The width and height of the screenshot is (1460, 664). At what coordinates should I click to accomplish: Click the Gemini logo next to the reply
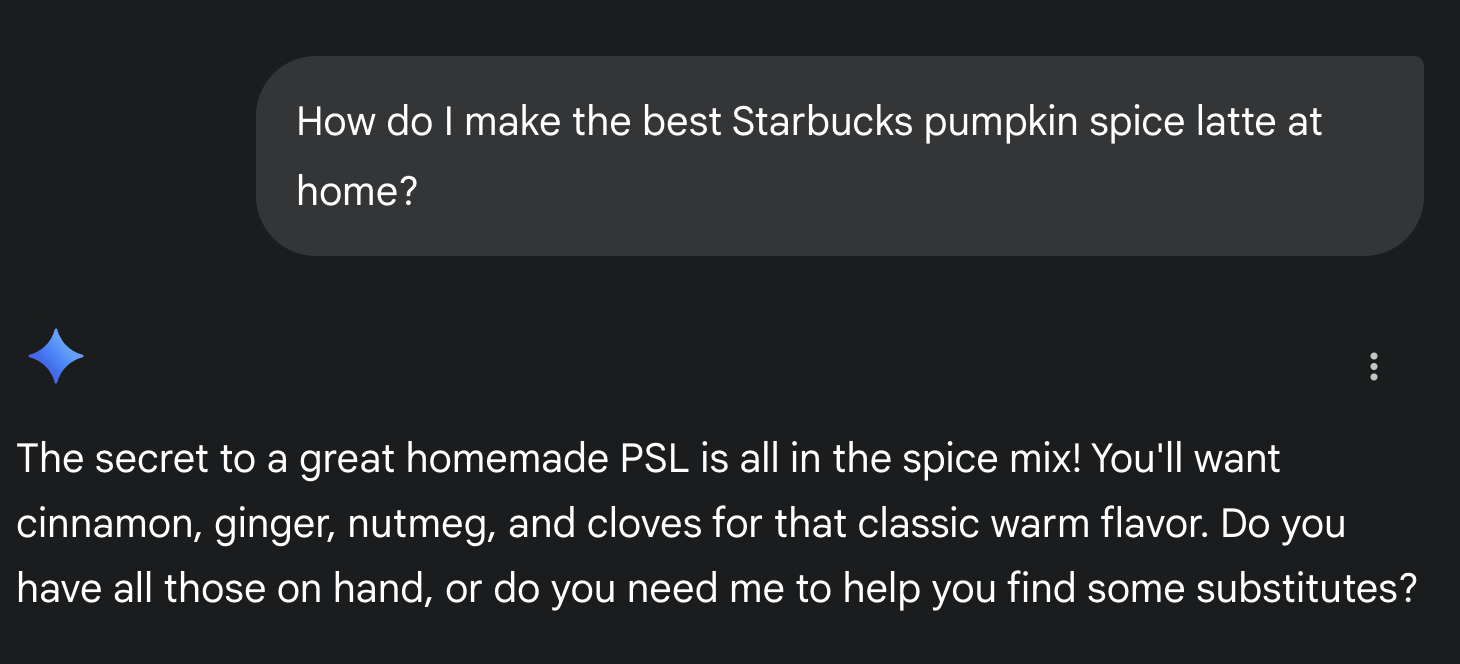(x=57, y=356)
